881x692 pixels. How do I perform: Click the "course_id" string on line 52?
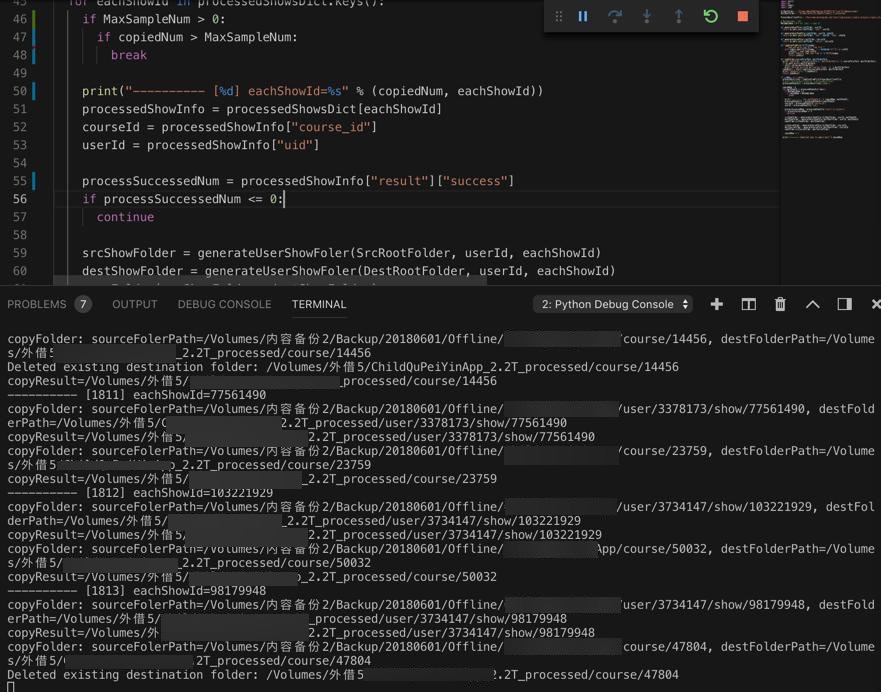(330, 127)
